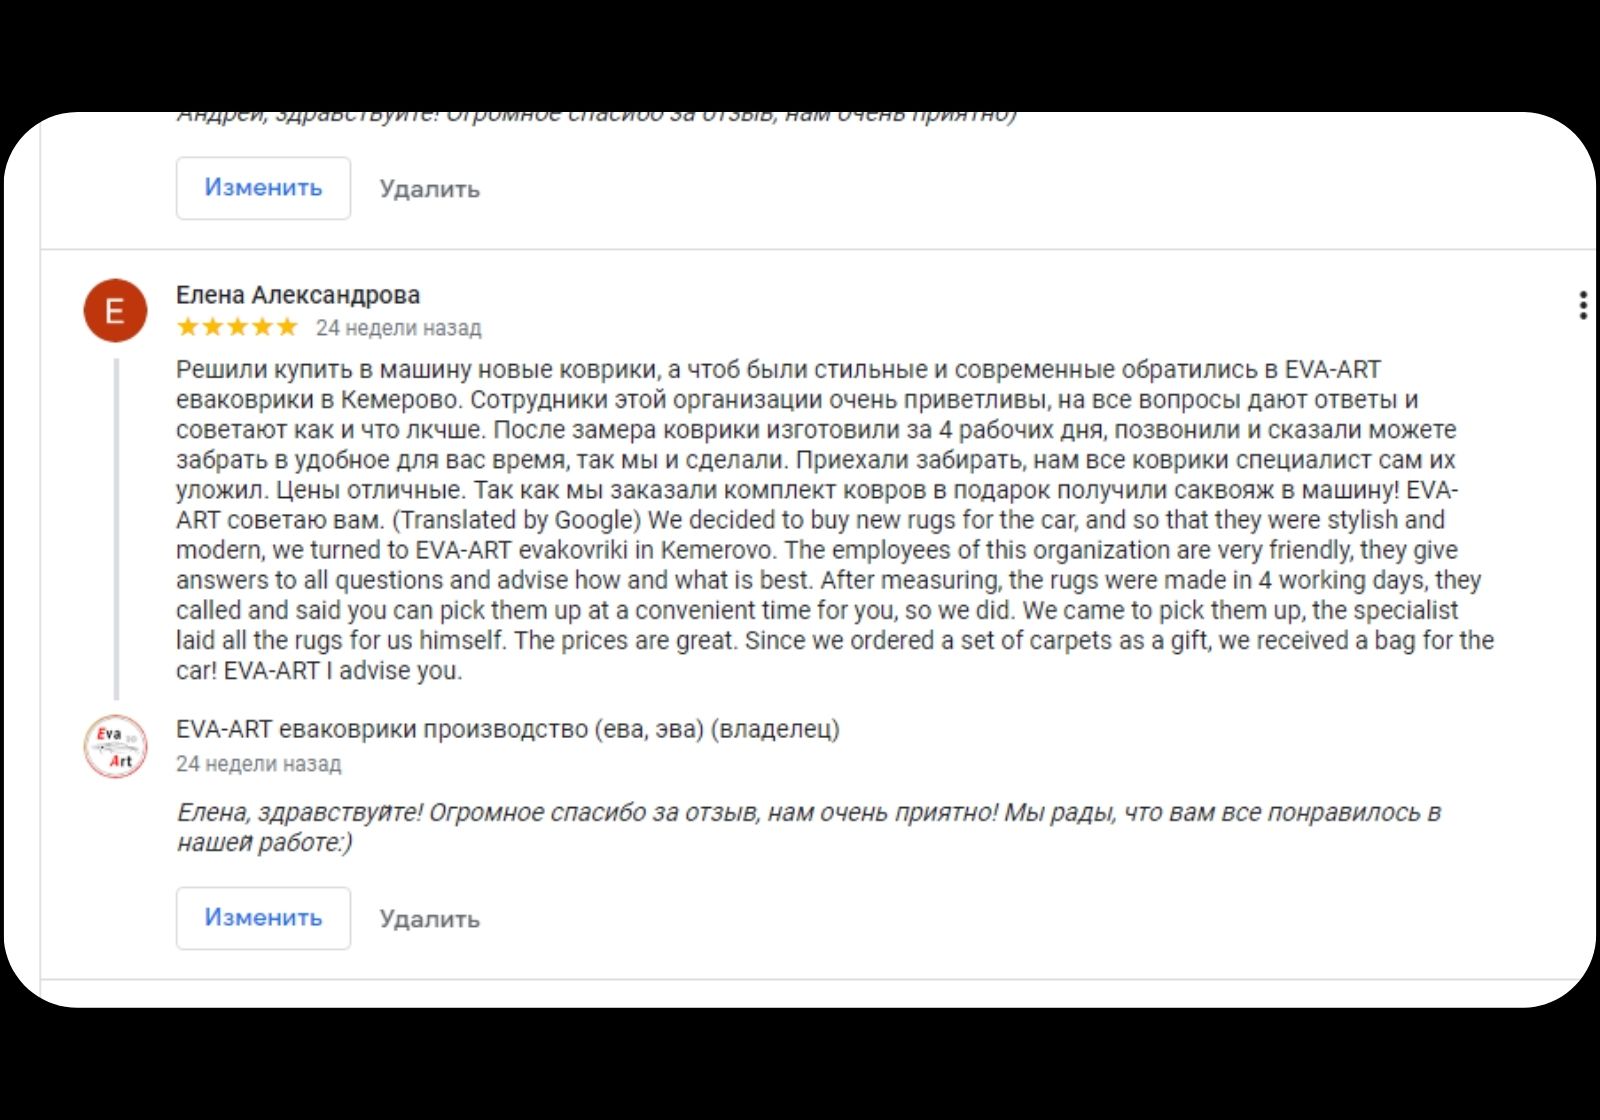Click the owner reply 'Елена, здравствуйте!'
Viewport: 1600px width, 1120px height.
pyautogui.click(x=300, y=812)
